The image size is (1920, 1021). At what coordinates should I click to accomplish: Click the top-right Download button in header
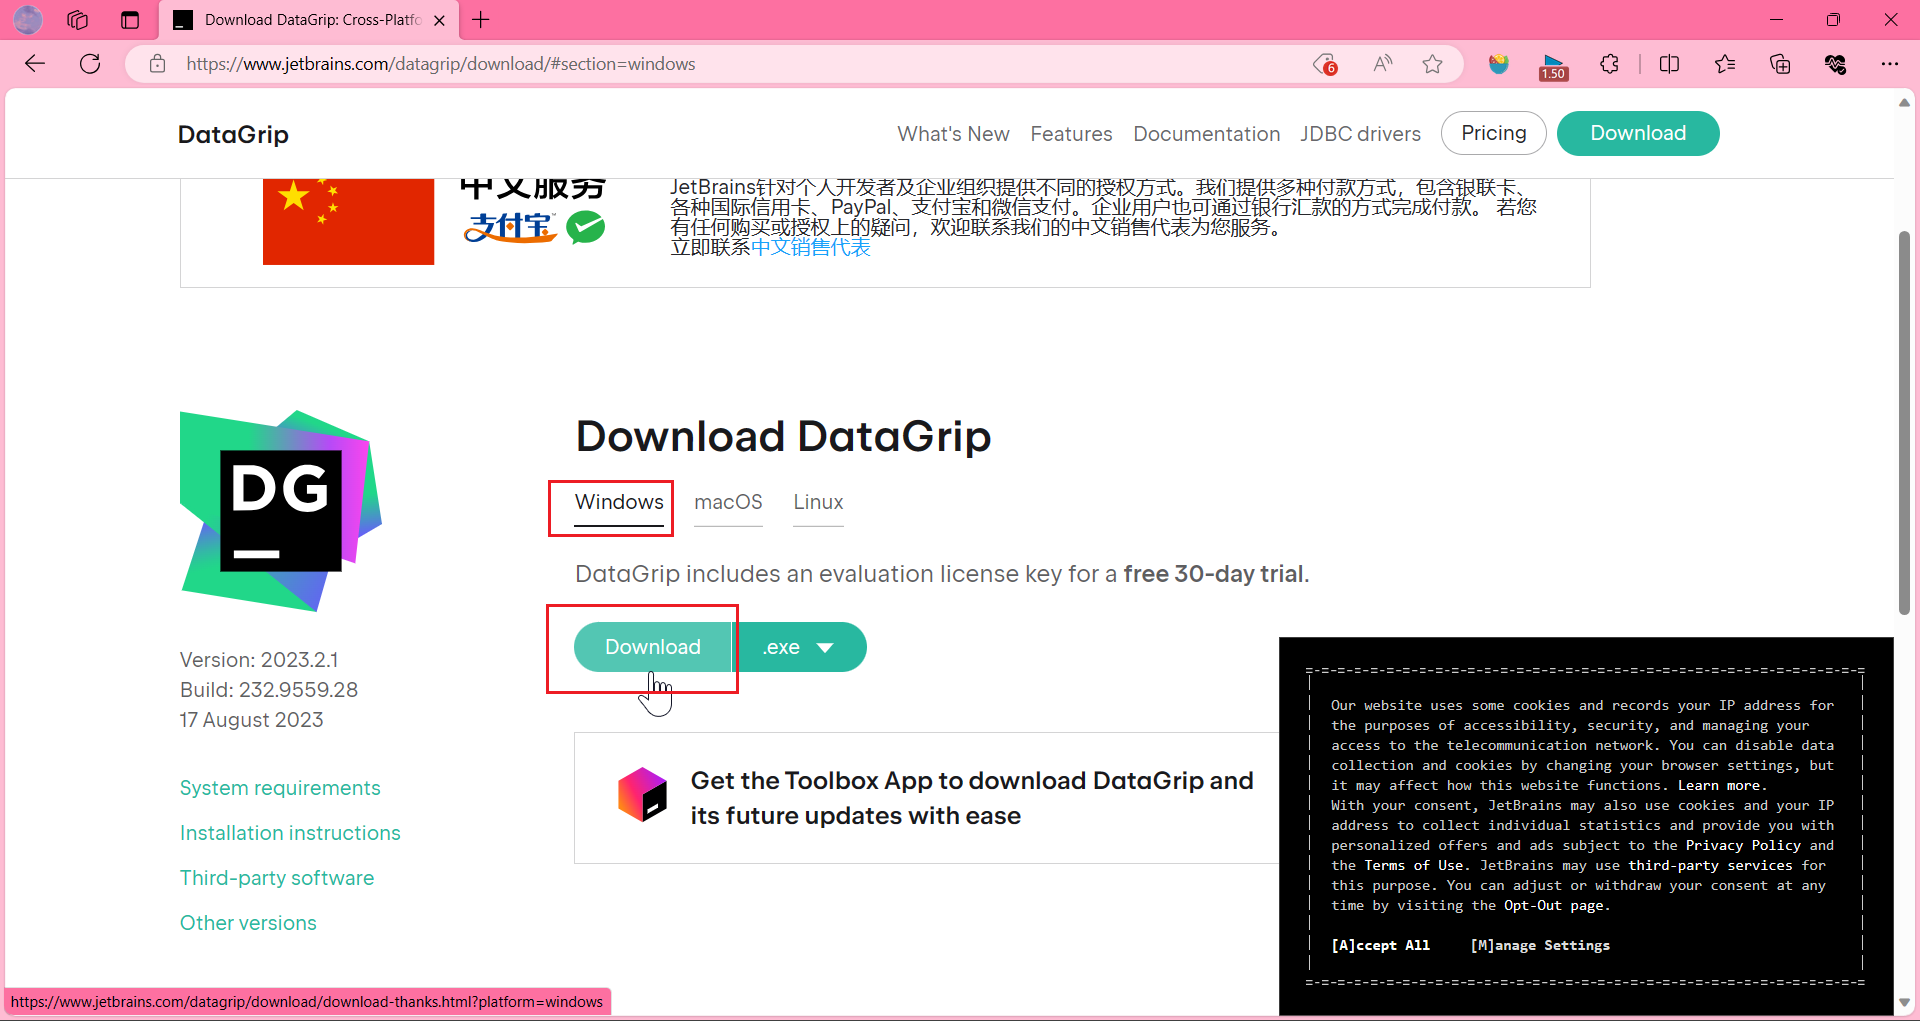click(x=1638, y=133)
